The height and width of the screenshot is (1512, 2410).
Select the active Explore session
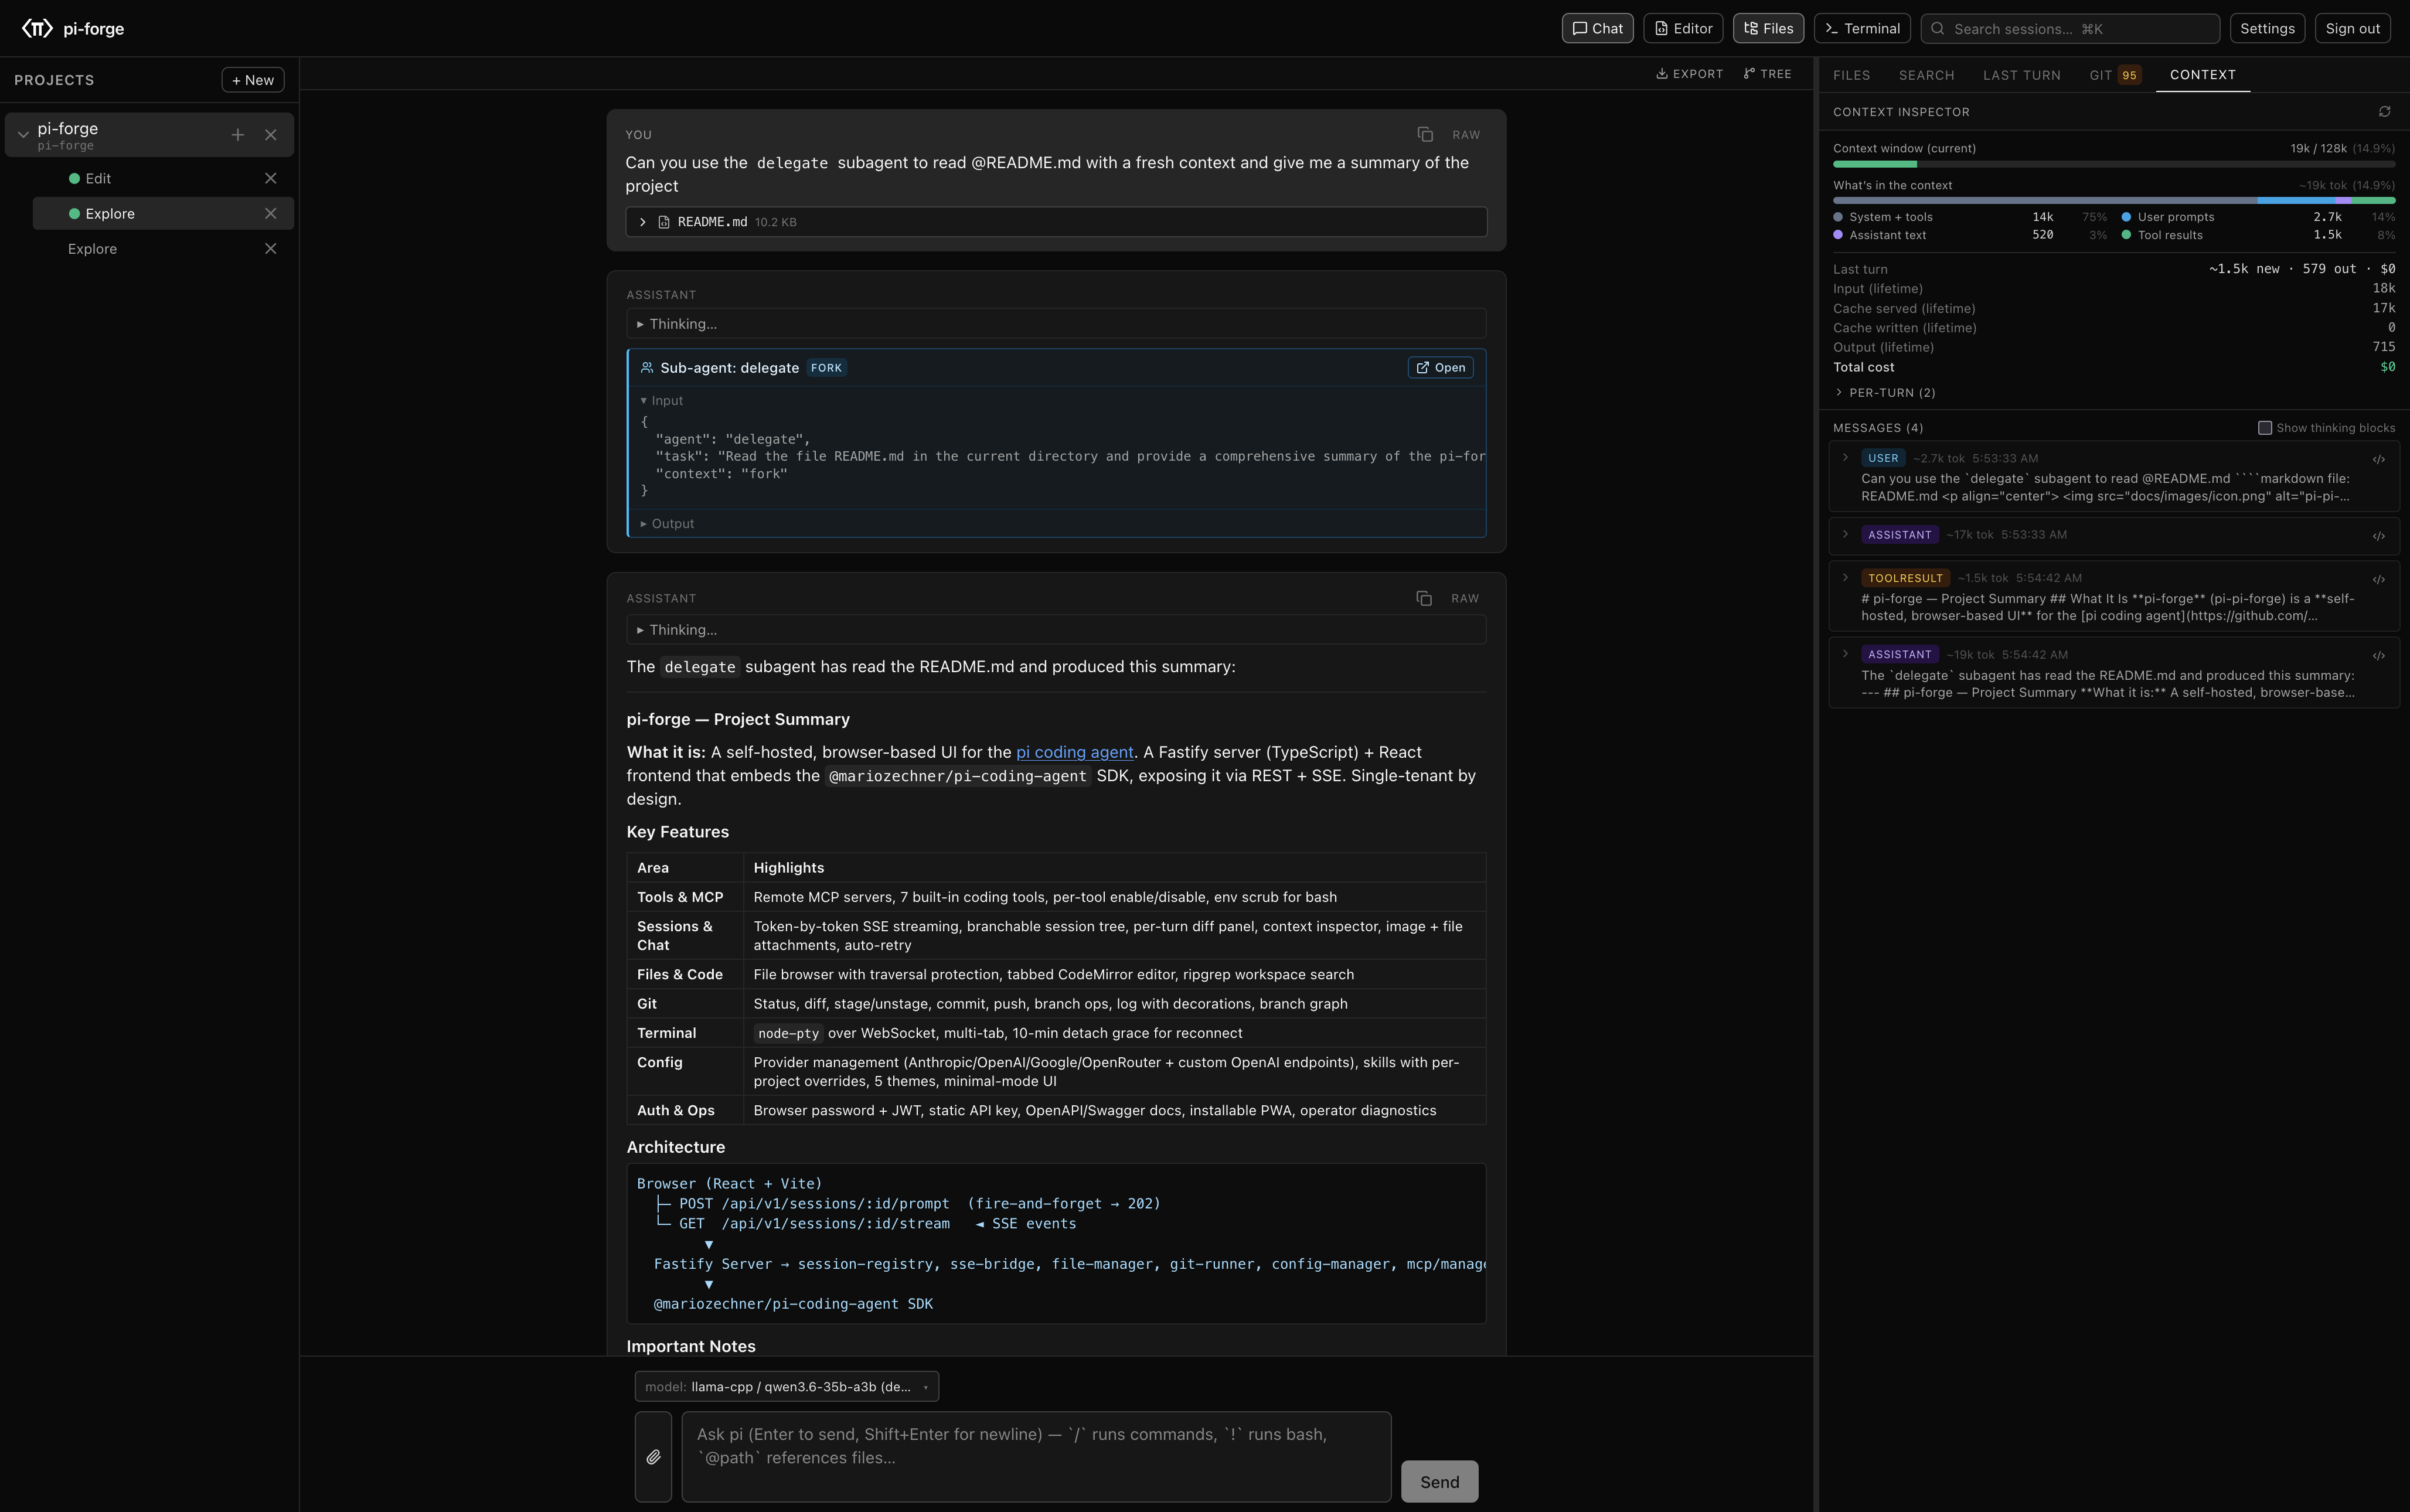pos(163,214)
